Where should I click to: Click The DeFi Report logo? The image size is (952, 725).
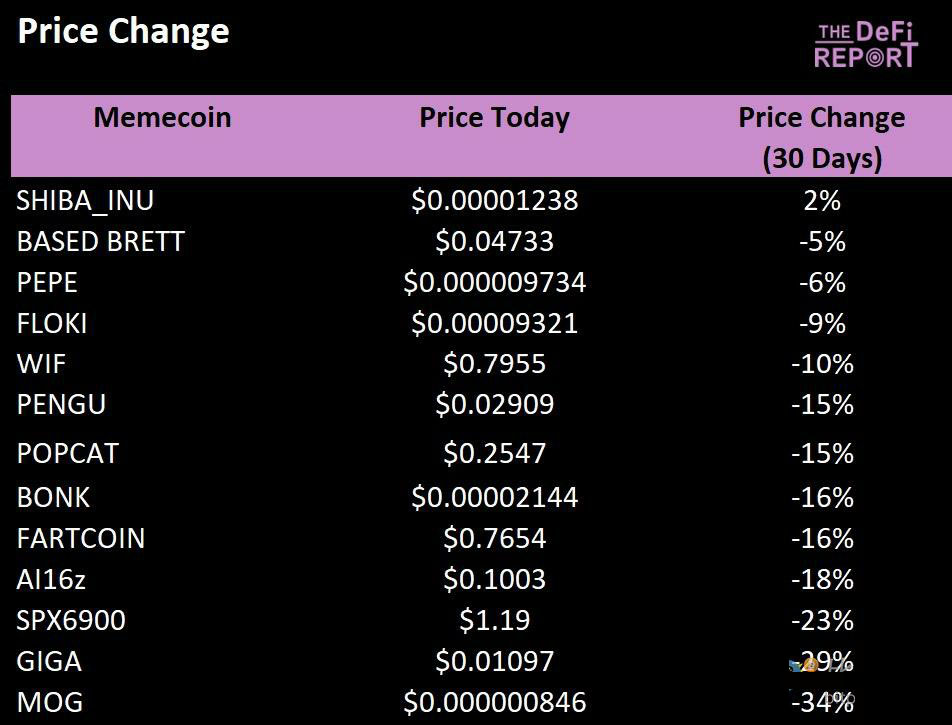click(865, 46)
